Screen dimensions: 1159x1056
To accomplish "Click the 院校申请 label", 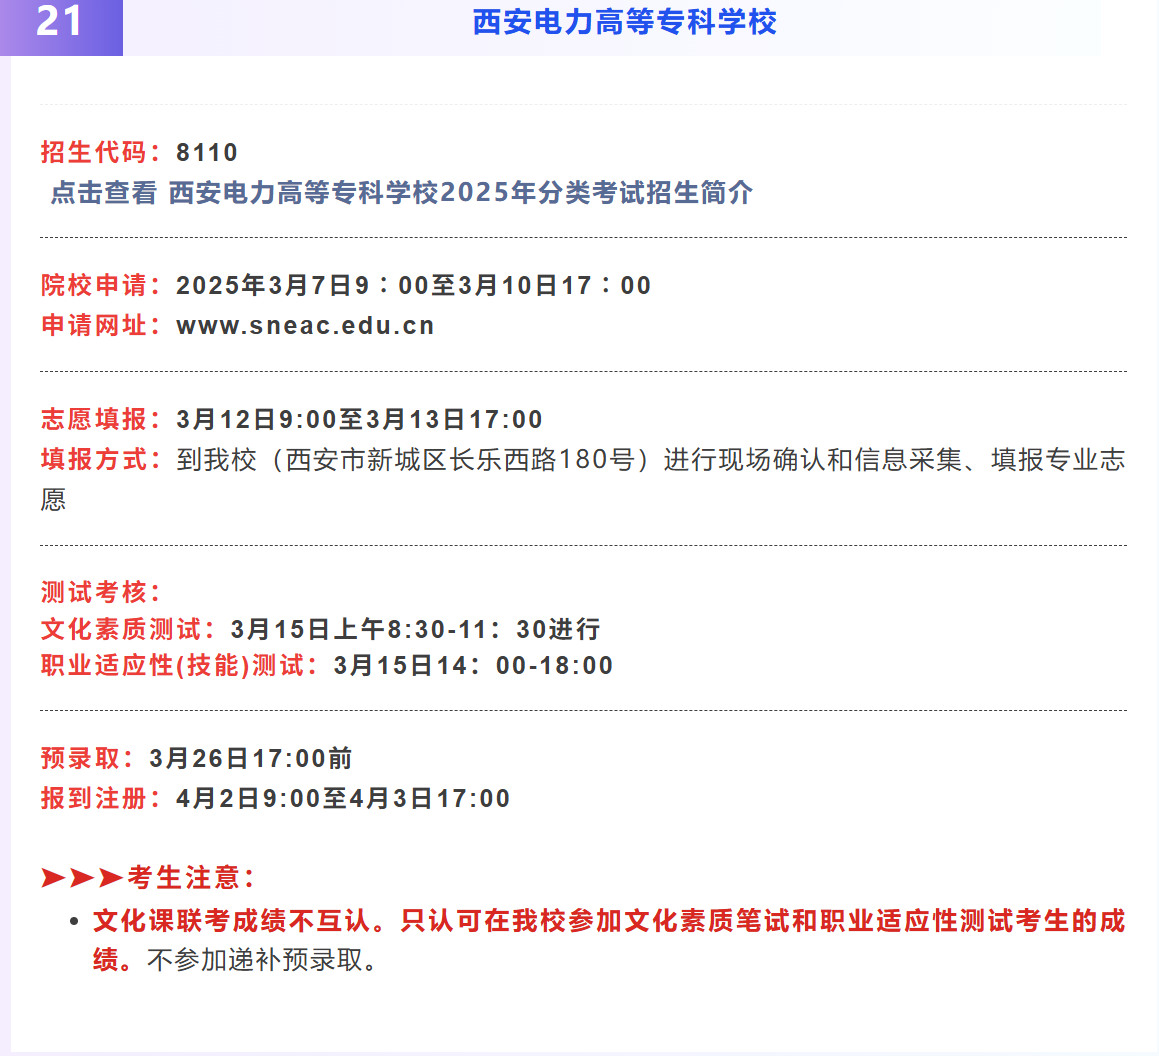I will click(x=94, y=285).
